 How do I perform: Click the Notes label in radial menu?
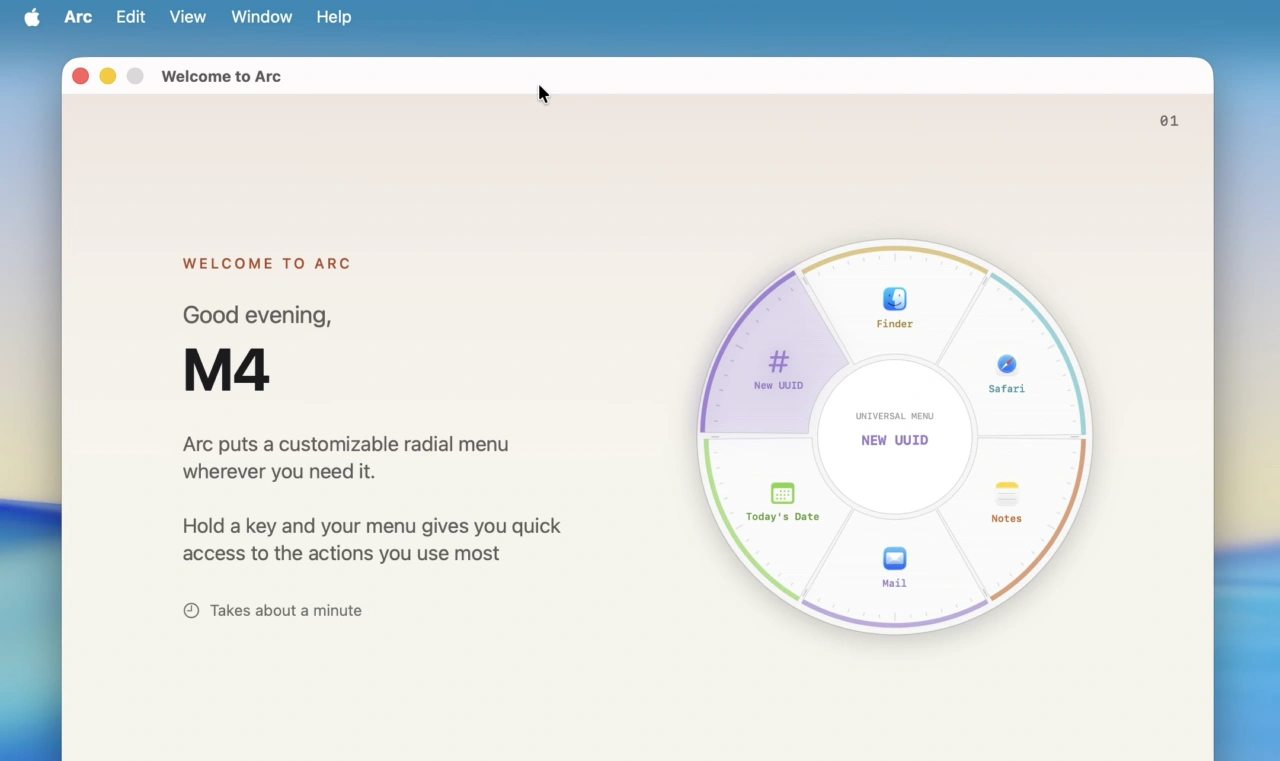click(1006, 519)
